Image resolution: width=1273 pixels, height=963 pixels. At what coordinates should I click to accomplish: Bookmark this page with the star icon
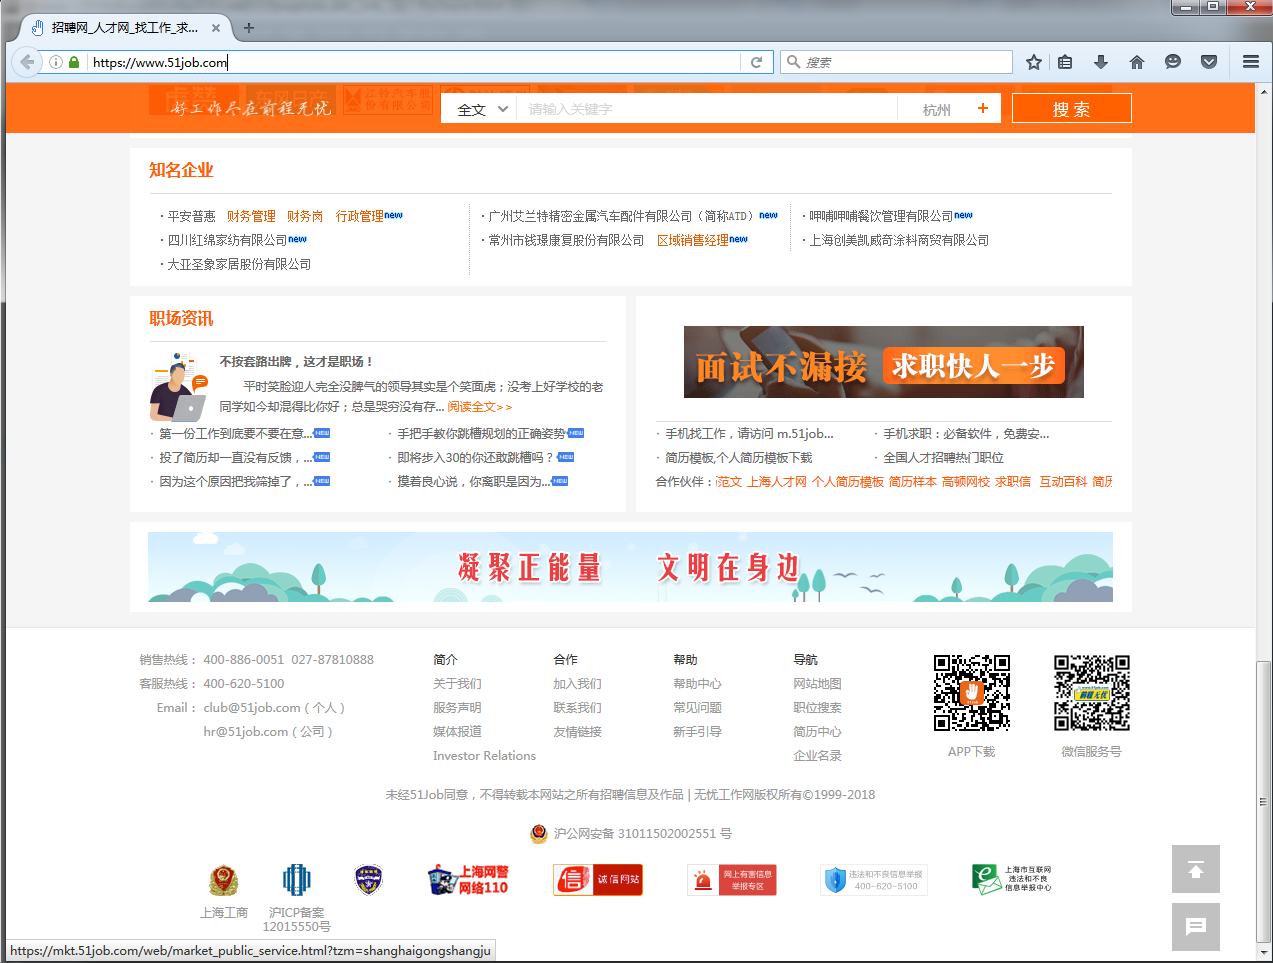coord(1034,62)
